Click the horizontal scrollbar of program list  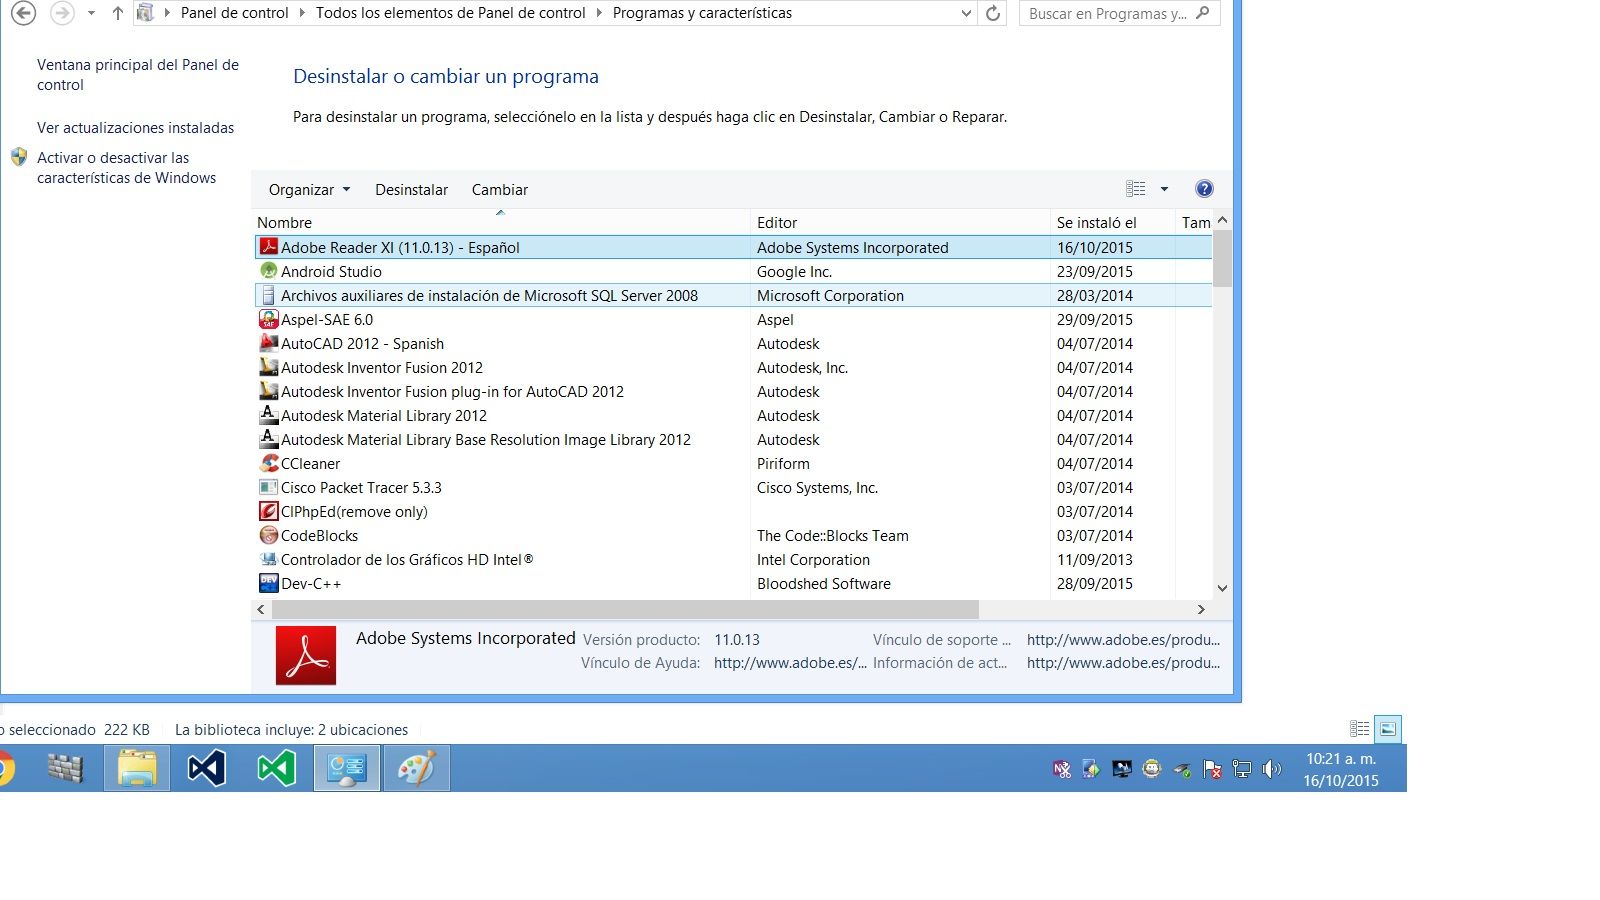(x=625, y=609)
